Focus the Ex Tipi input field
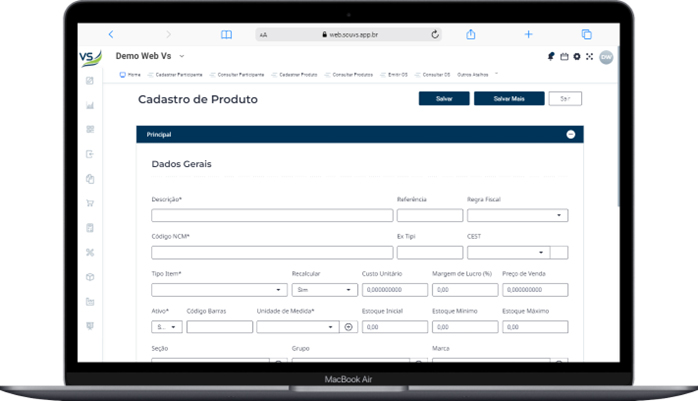Image resolution: width=698 pixels, height=401 pixels. coord(430,252)
